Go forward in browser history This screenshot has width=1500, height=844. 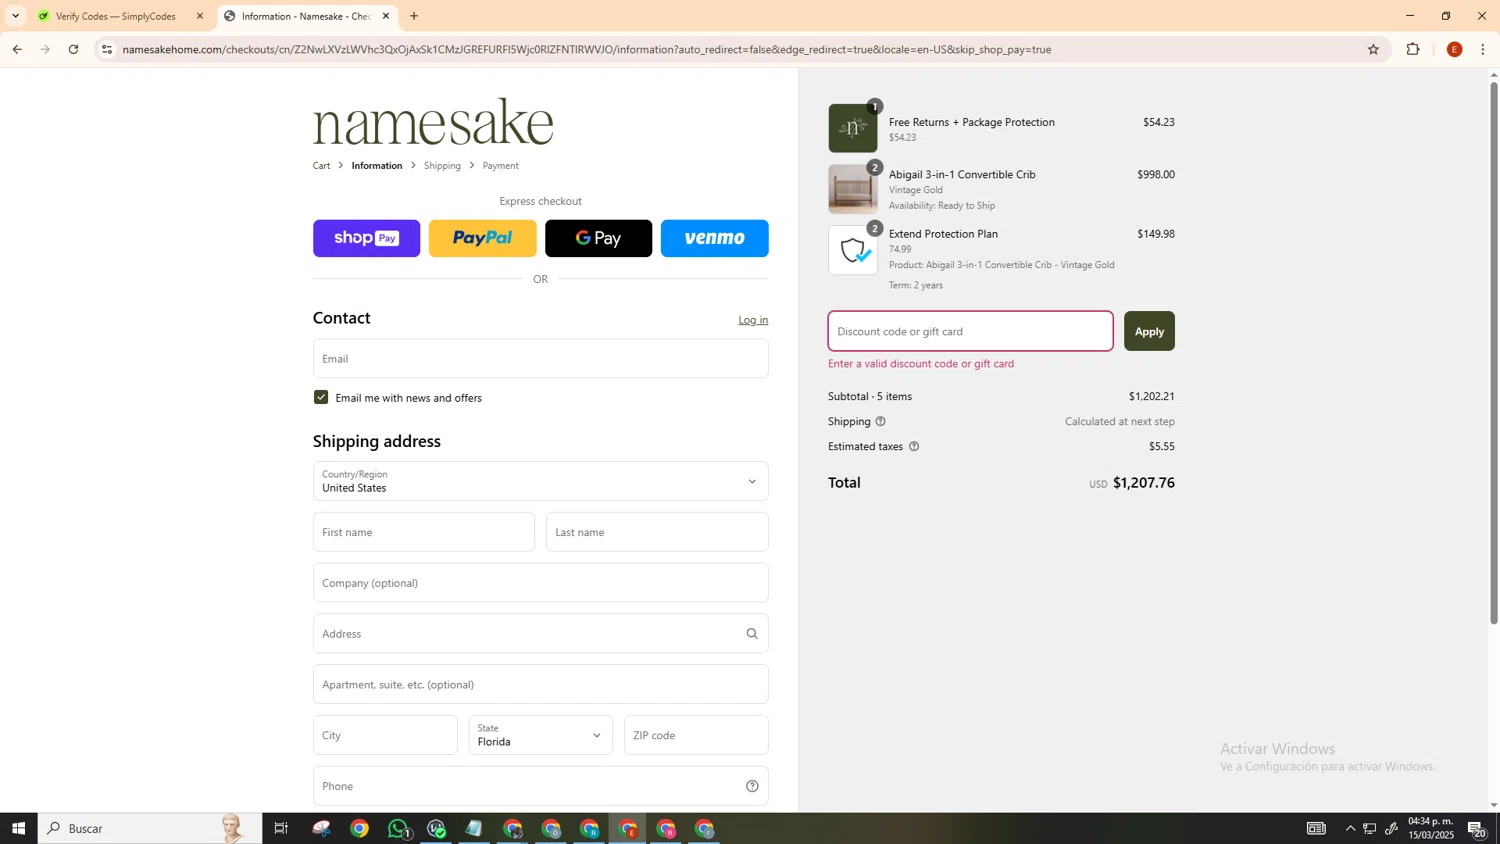pyautogui.click(x=45, y=49)
